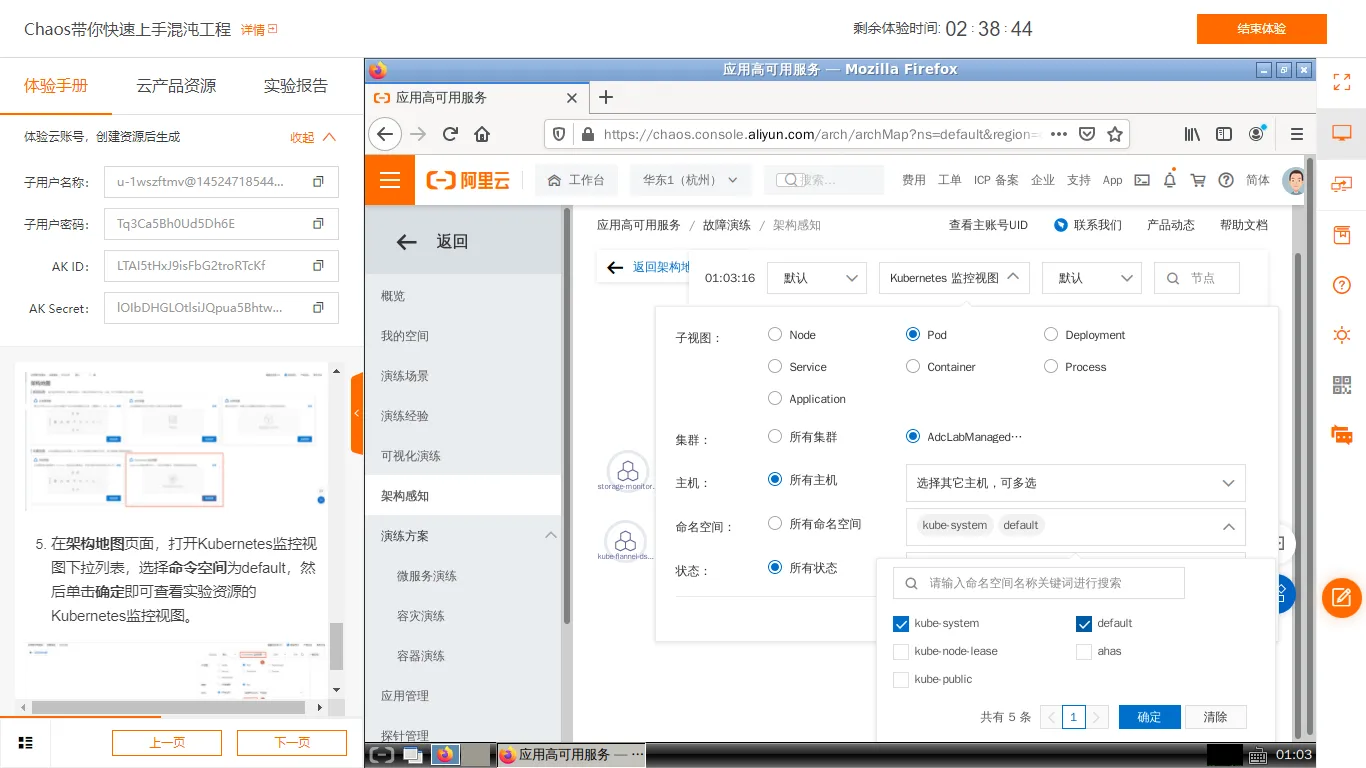Collapse credentials with 收起 toggle
Viewport: 1366px width, 768px height.
click(313, 137)
